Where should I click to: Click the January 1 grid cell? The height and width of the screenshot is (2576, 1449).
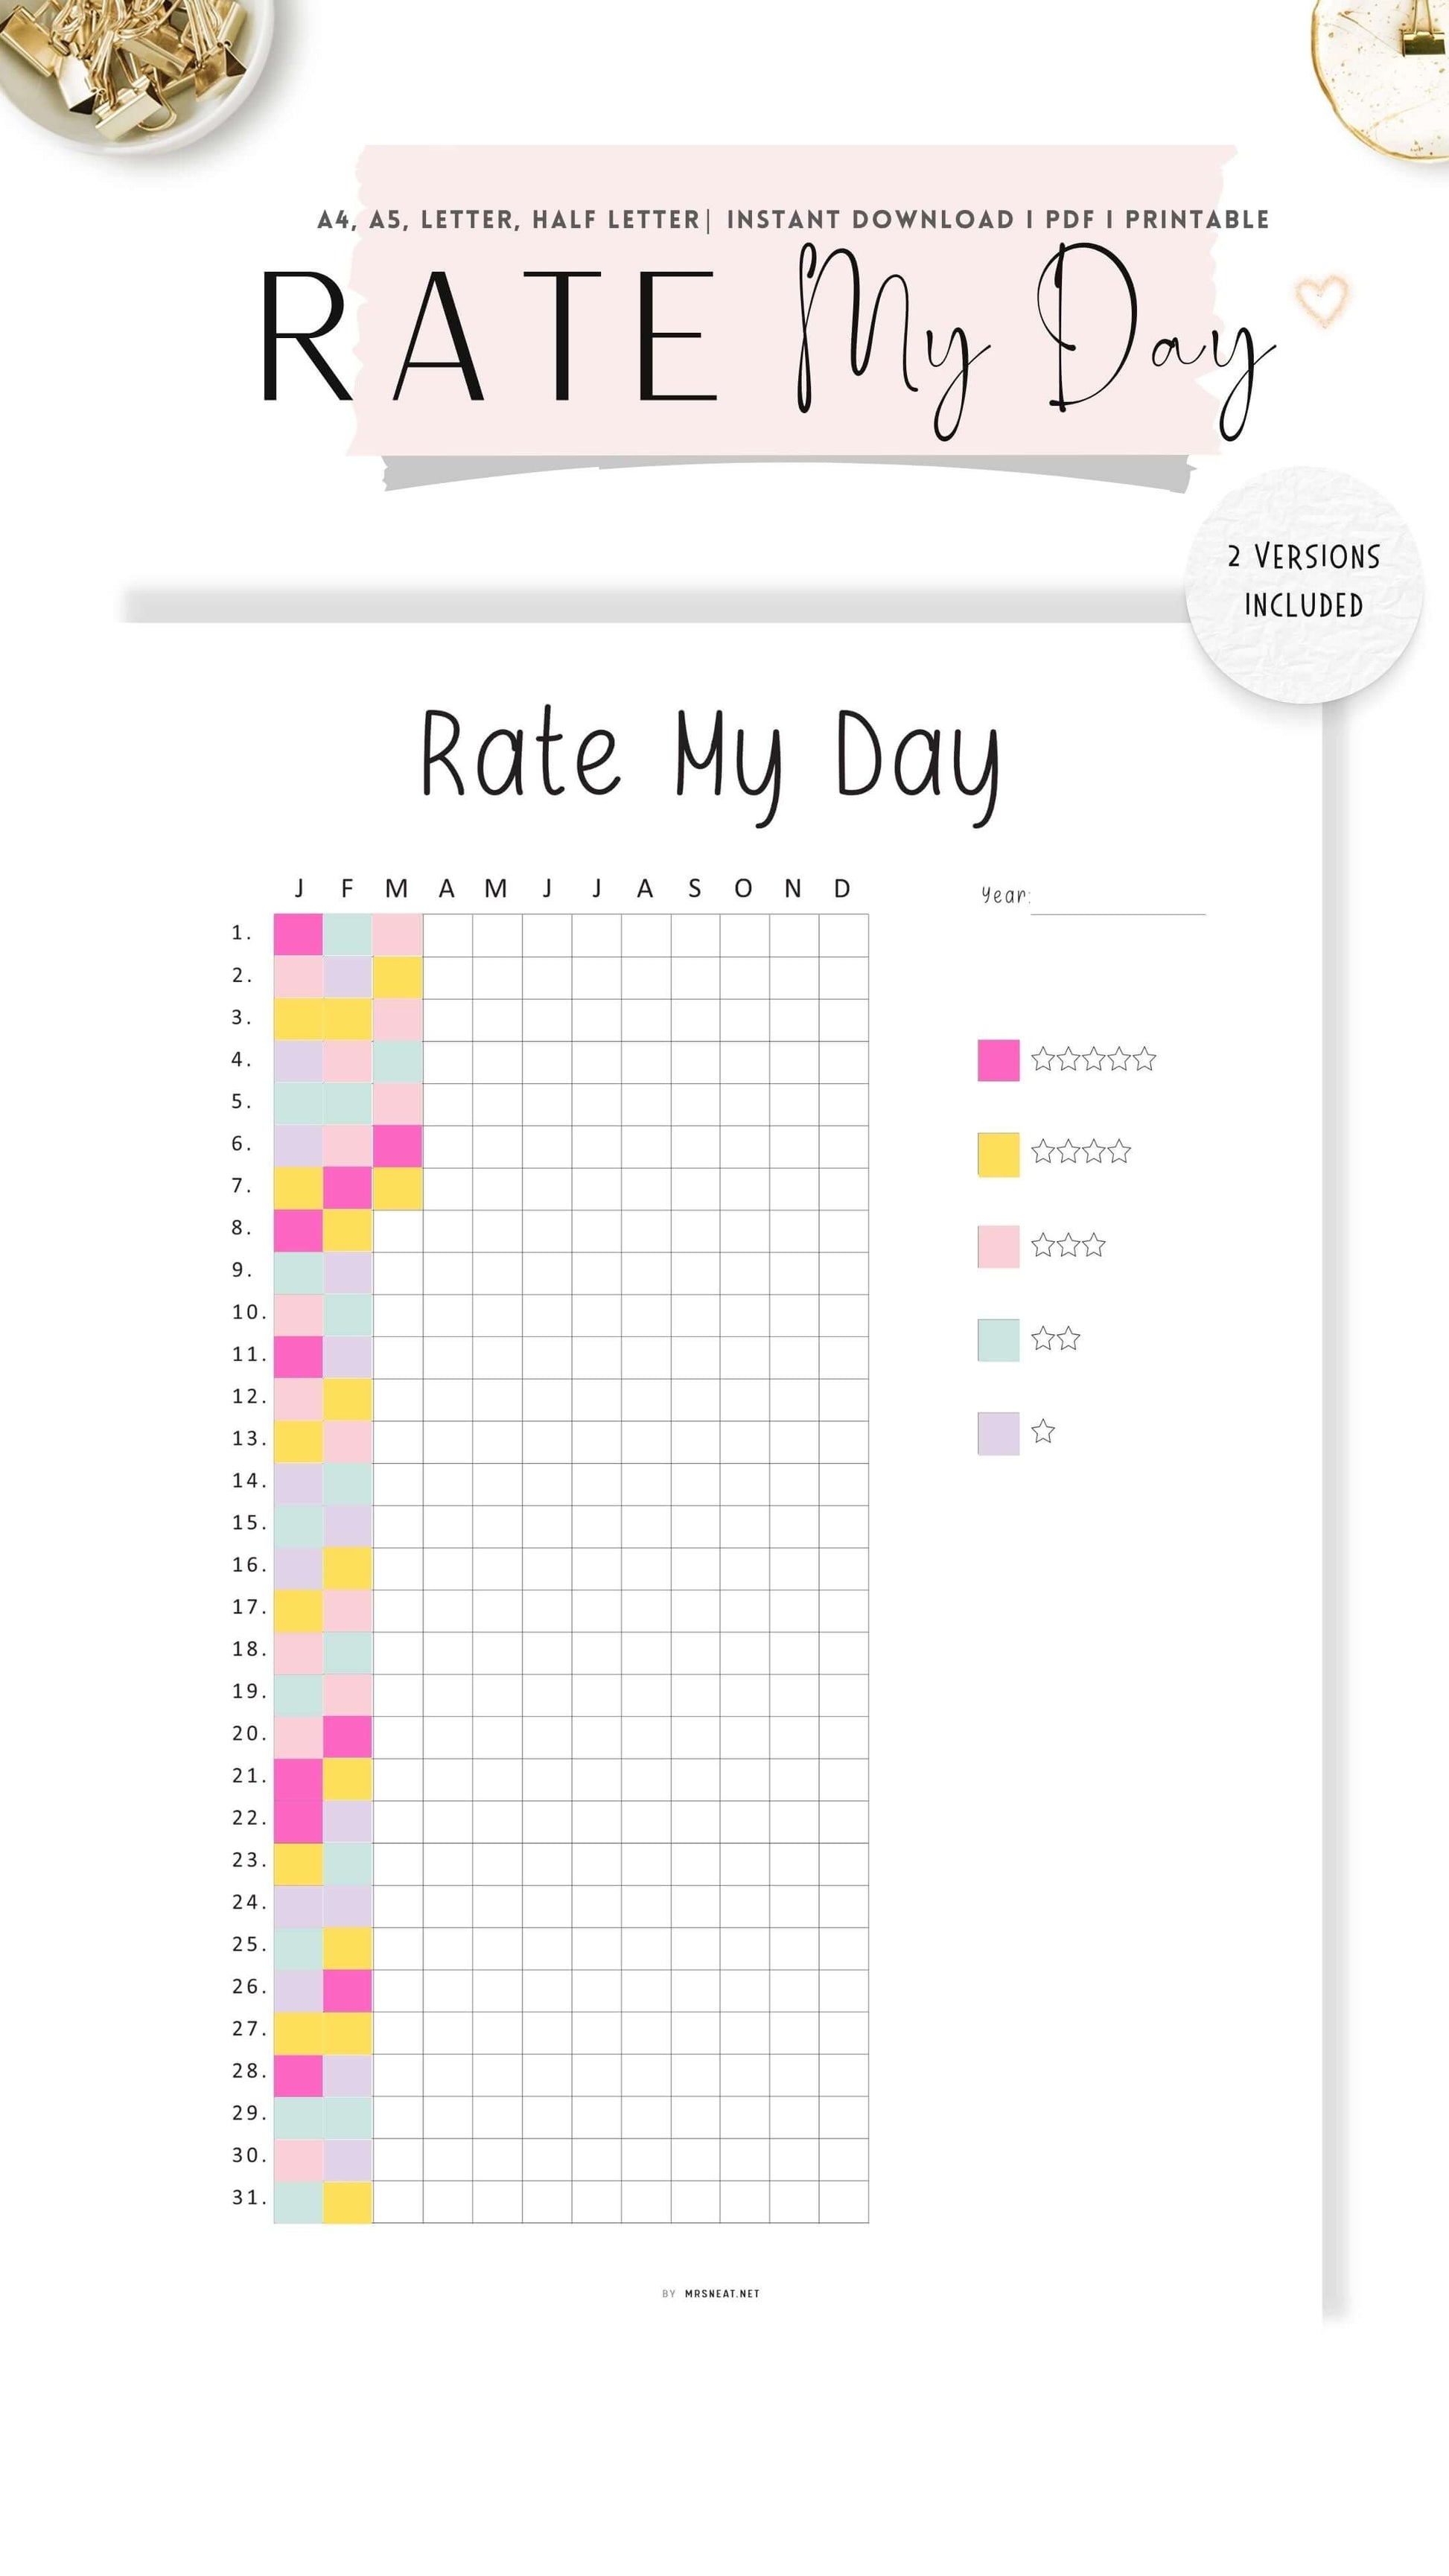coord(298,935)
